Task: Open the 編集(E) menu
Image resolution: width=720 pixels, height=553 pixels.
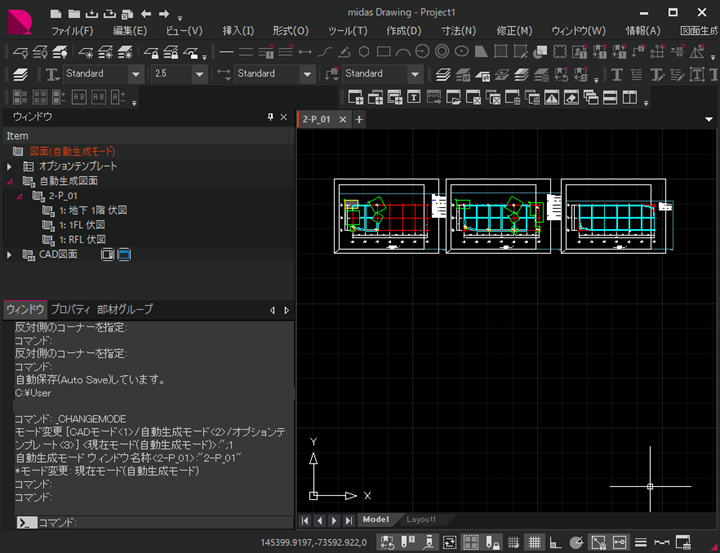Action: (130, 31)
